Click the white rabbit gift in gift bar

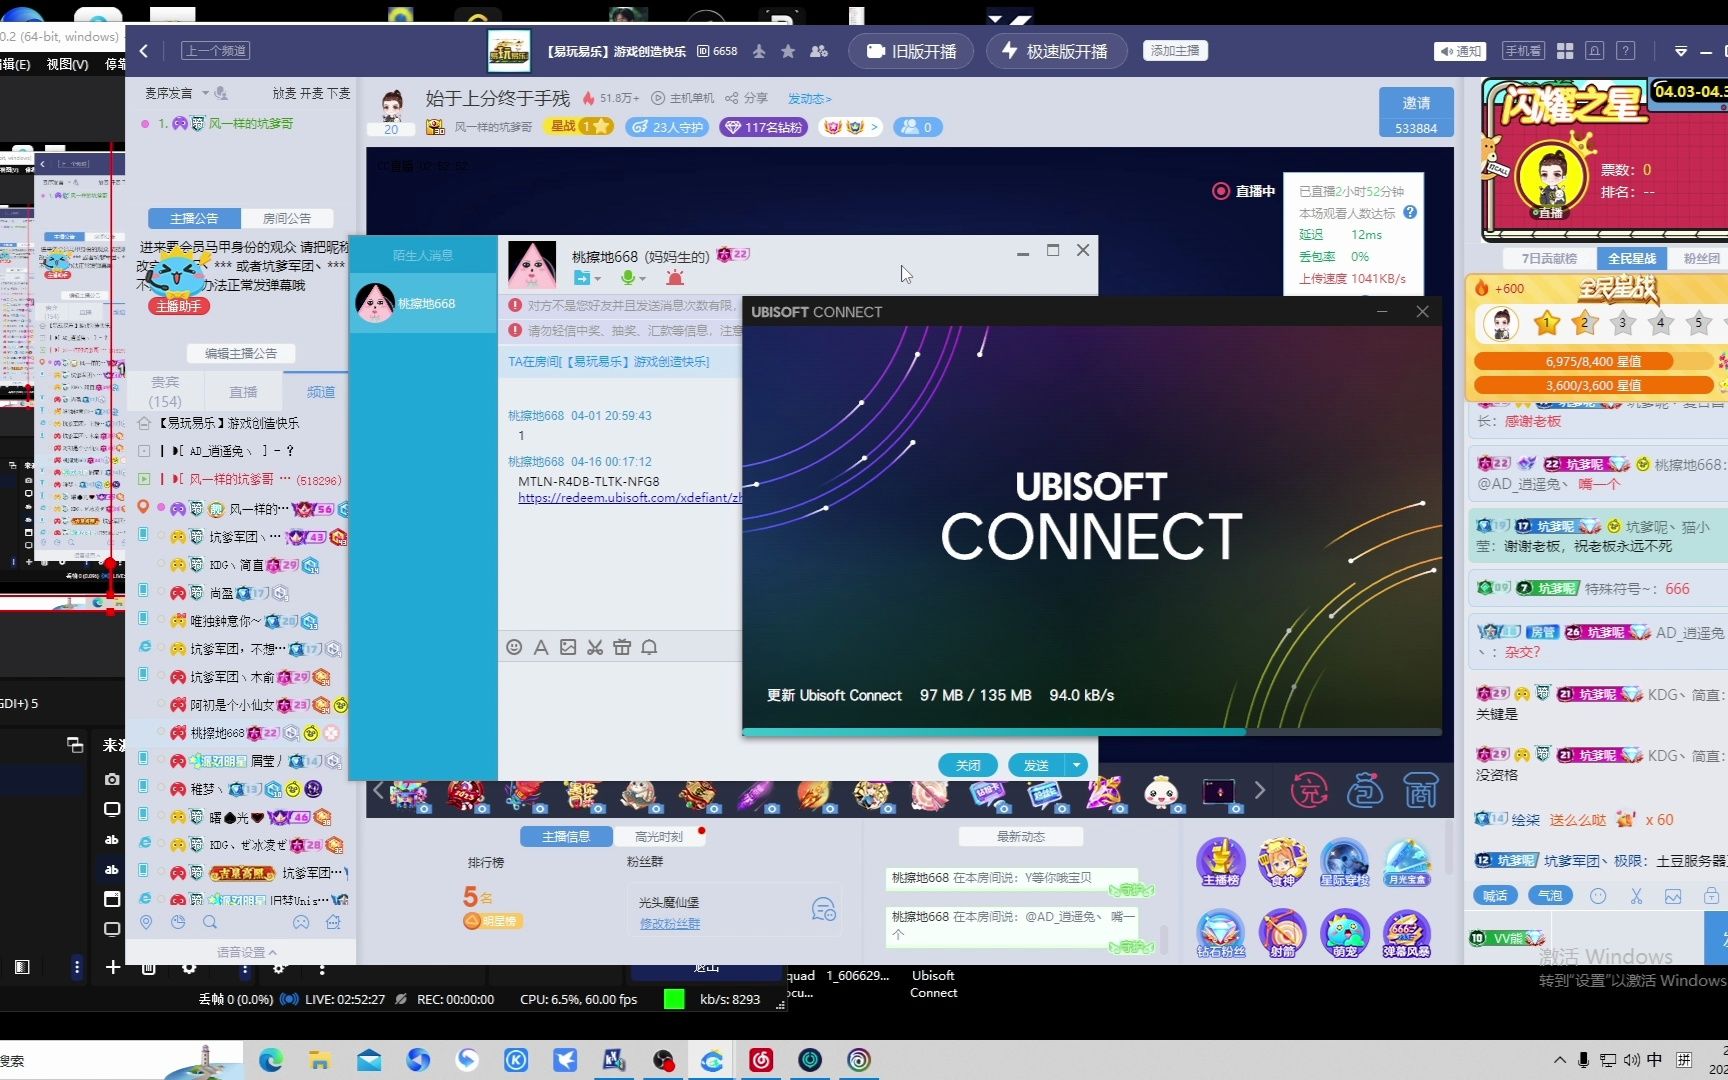click(x=1161, y=792)
